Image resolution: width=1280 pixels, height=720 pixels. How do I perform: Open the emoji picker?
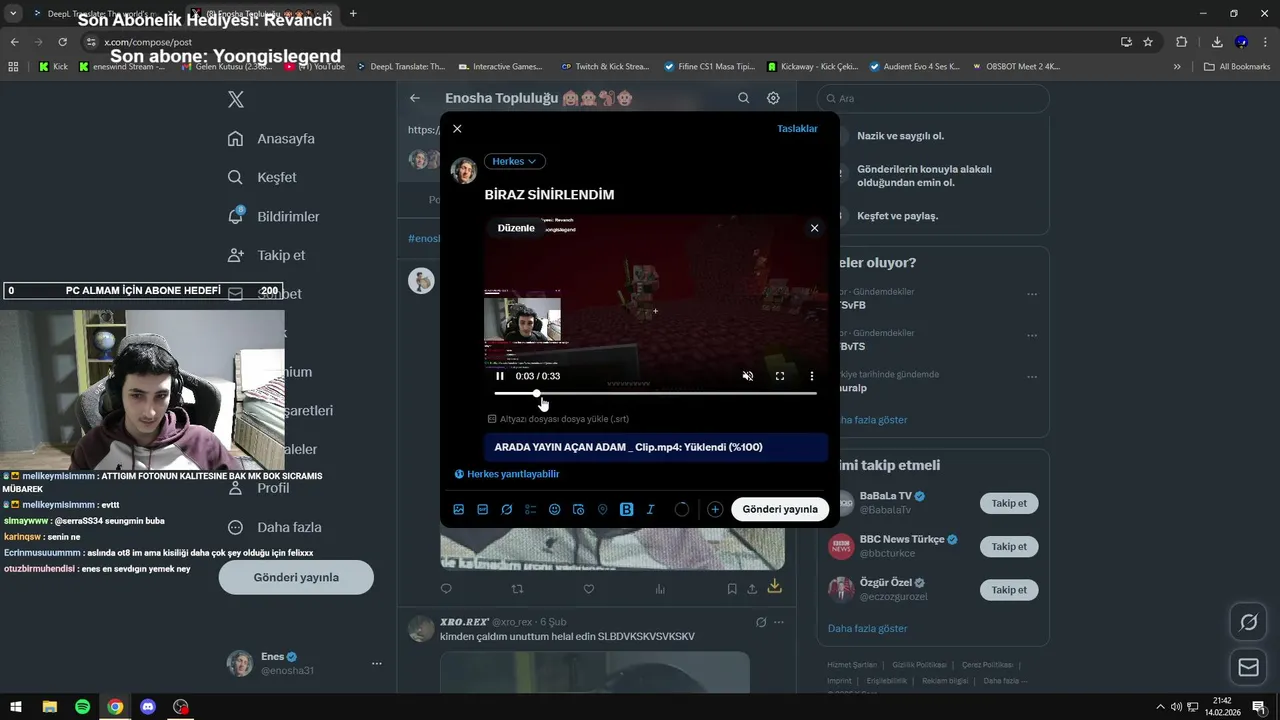[555, 509]
